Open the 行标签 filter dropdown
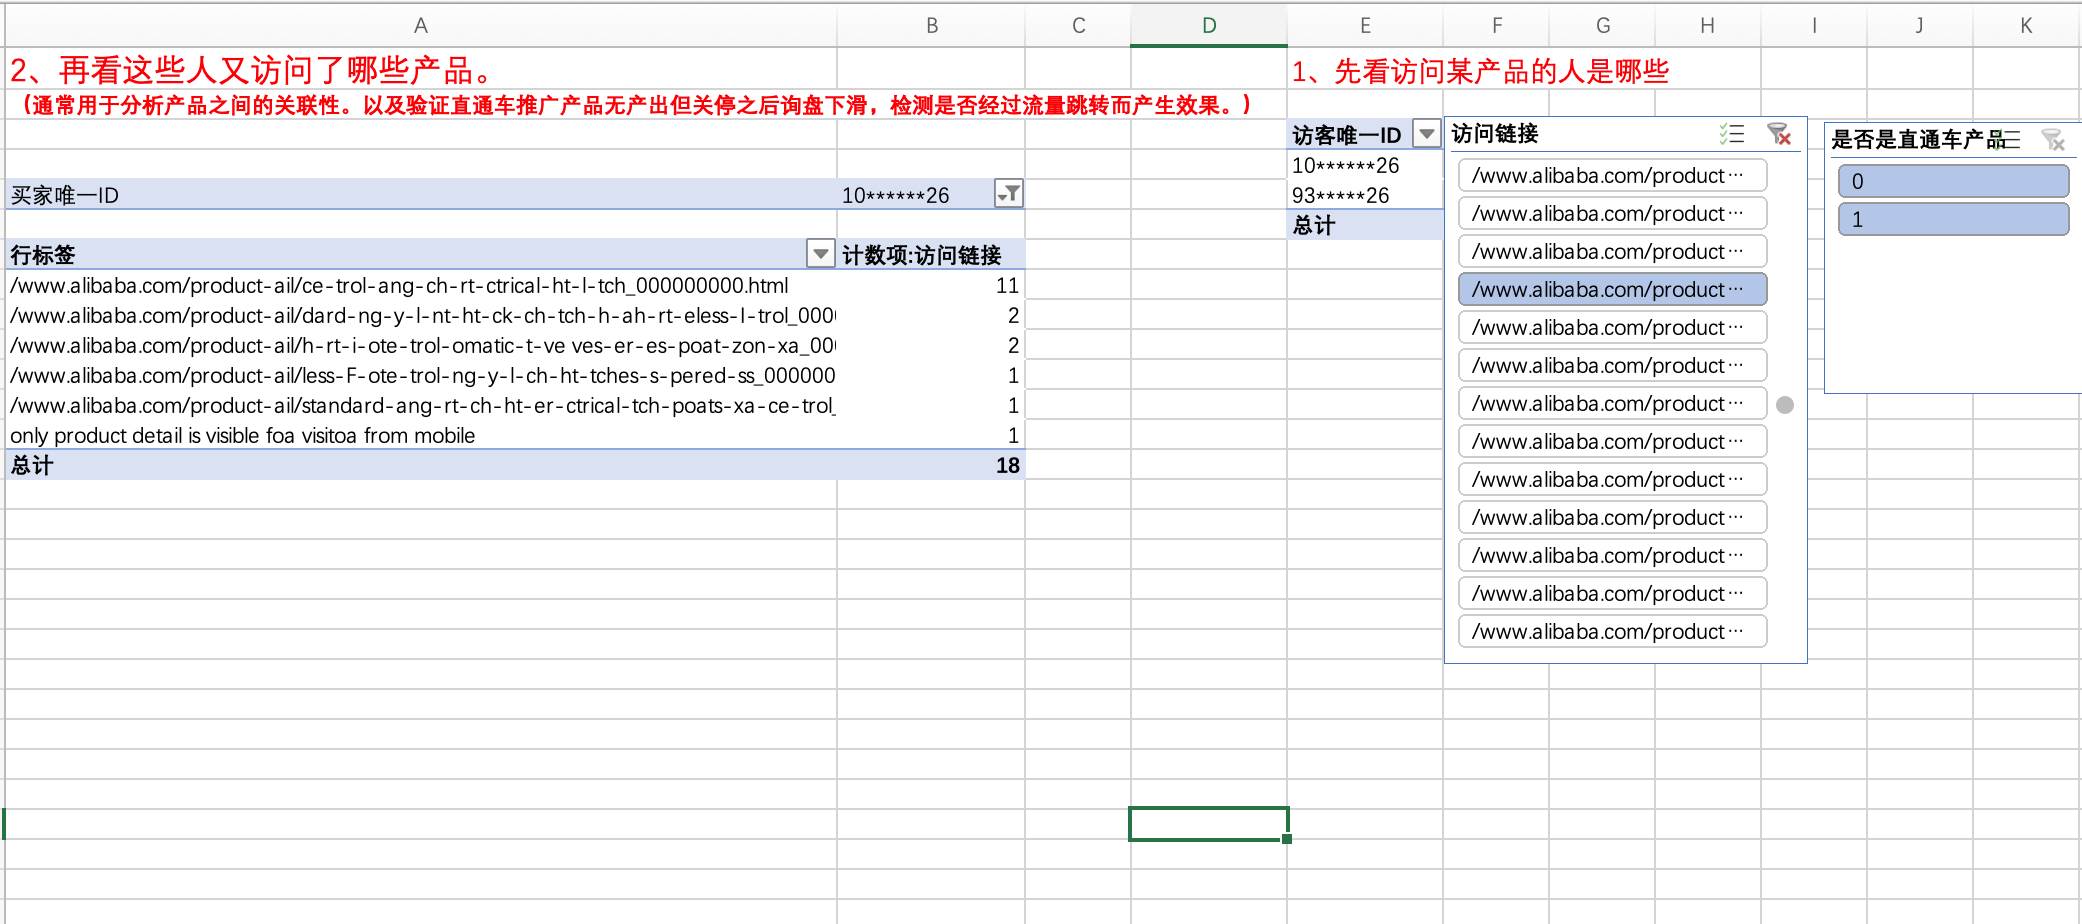Image resolution: width=2082 pixels, height=924 pixels. point(820,254)
